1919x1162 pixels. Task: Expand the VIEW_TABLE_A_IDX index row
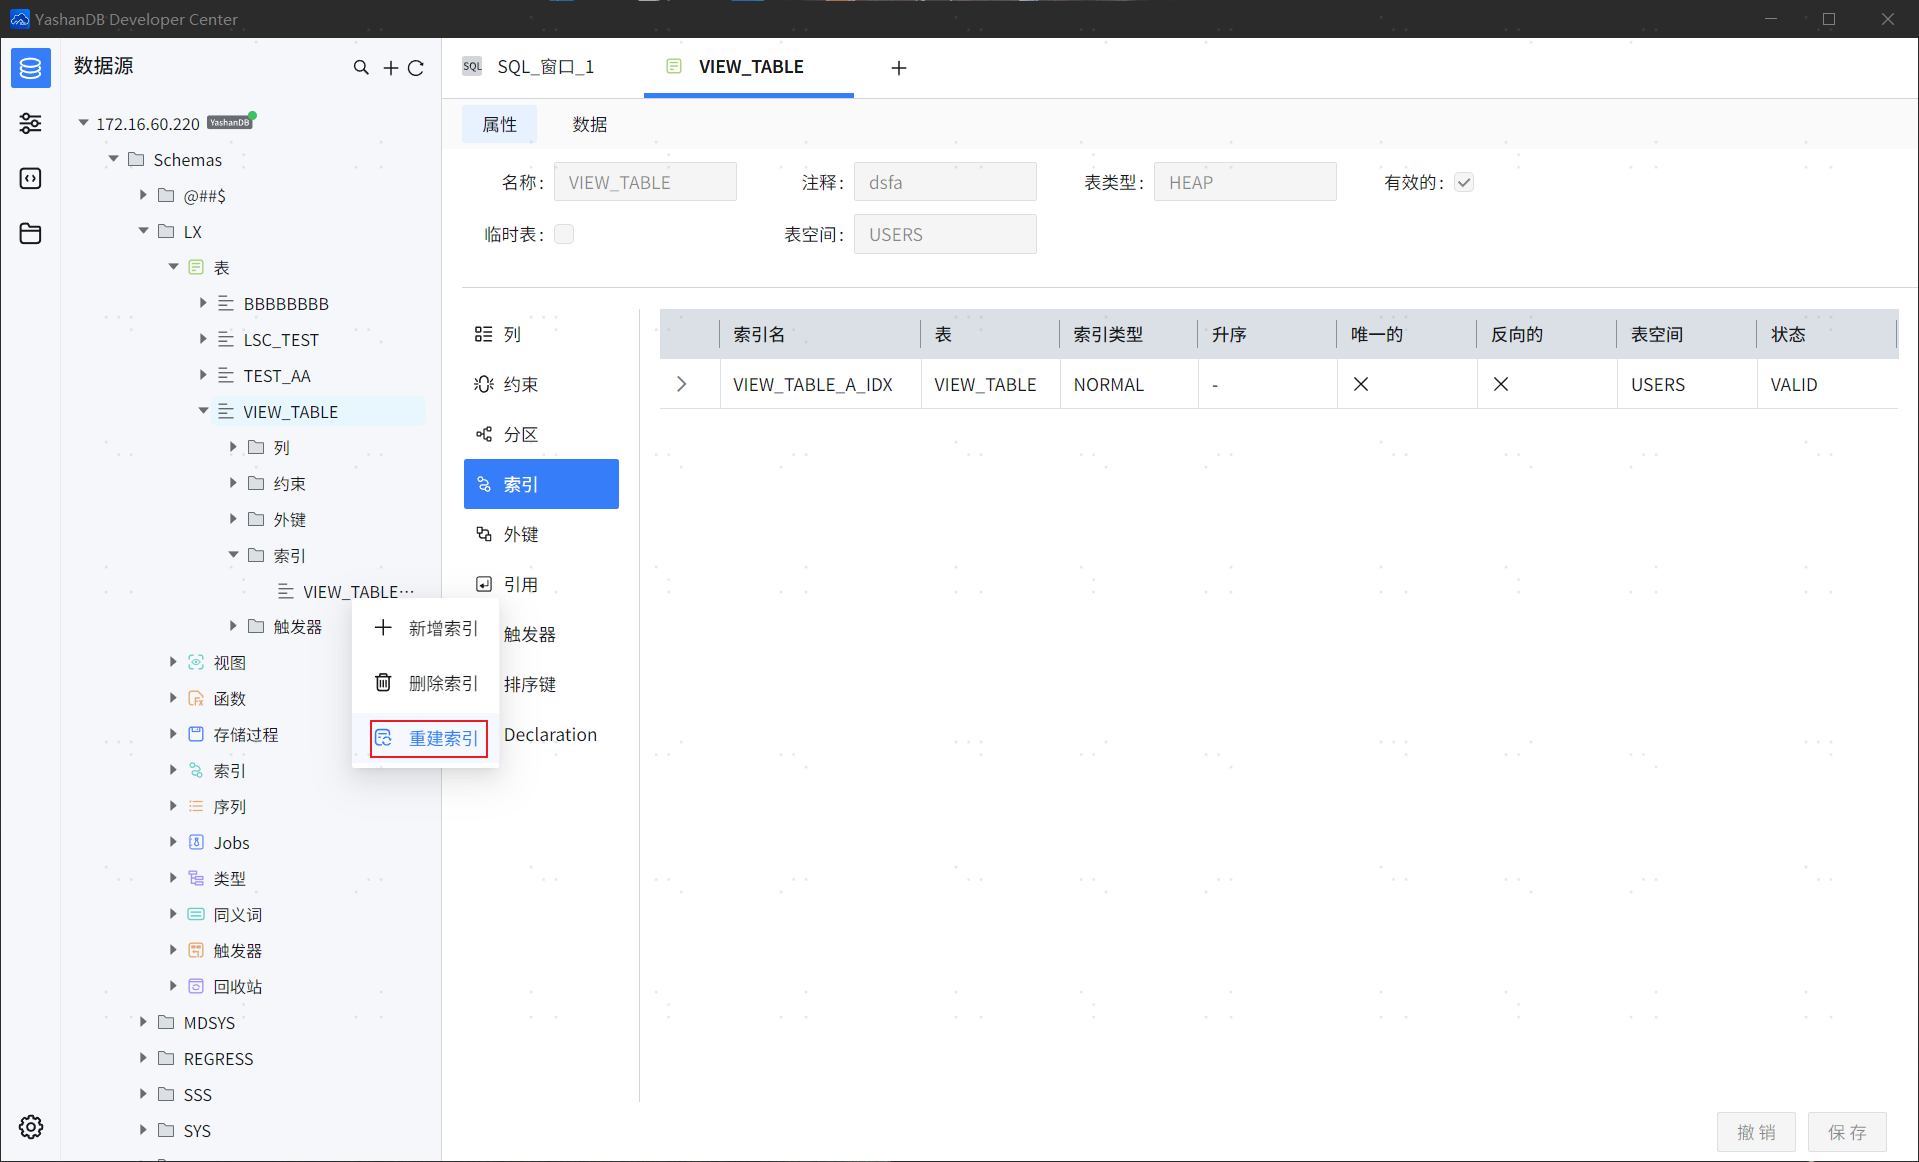682,384
